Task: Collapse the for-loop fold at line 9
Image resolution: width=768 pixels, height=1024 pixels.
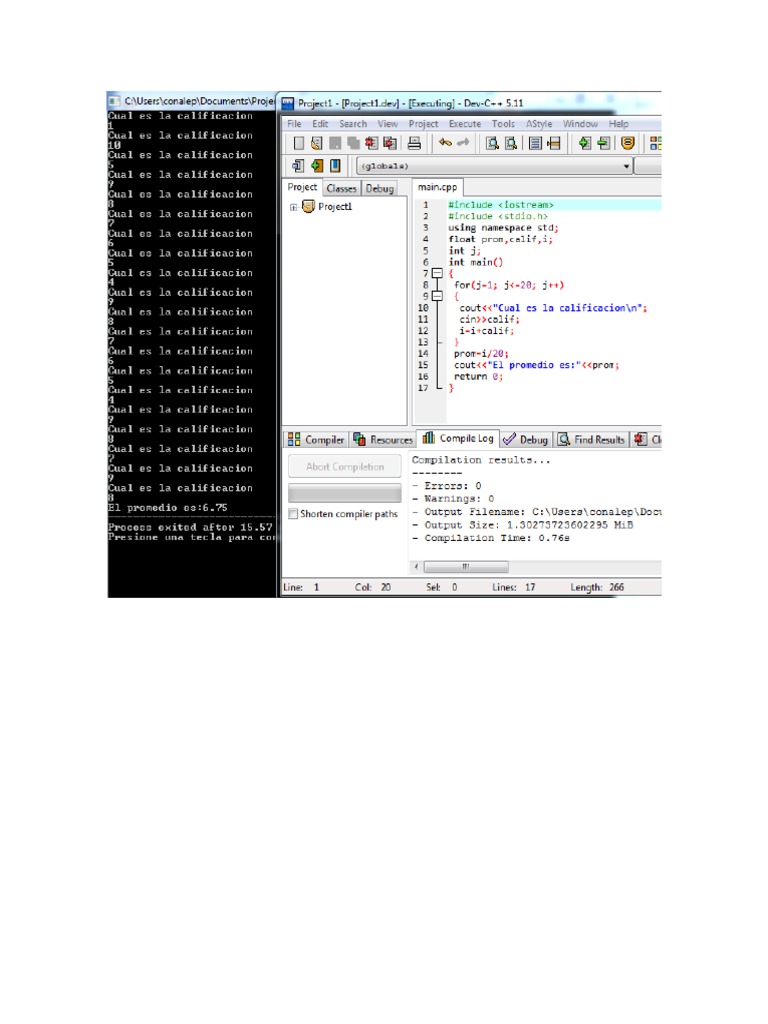Action: [437, 296]
